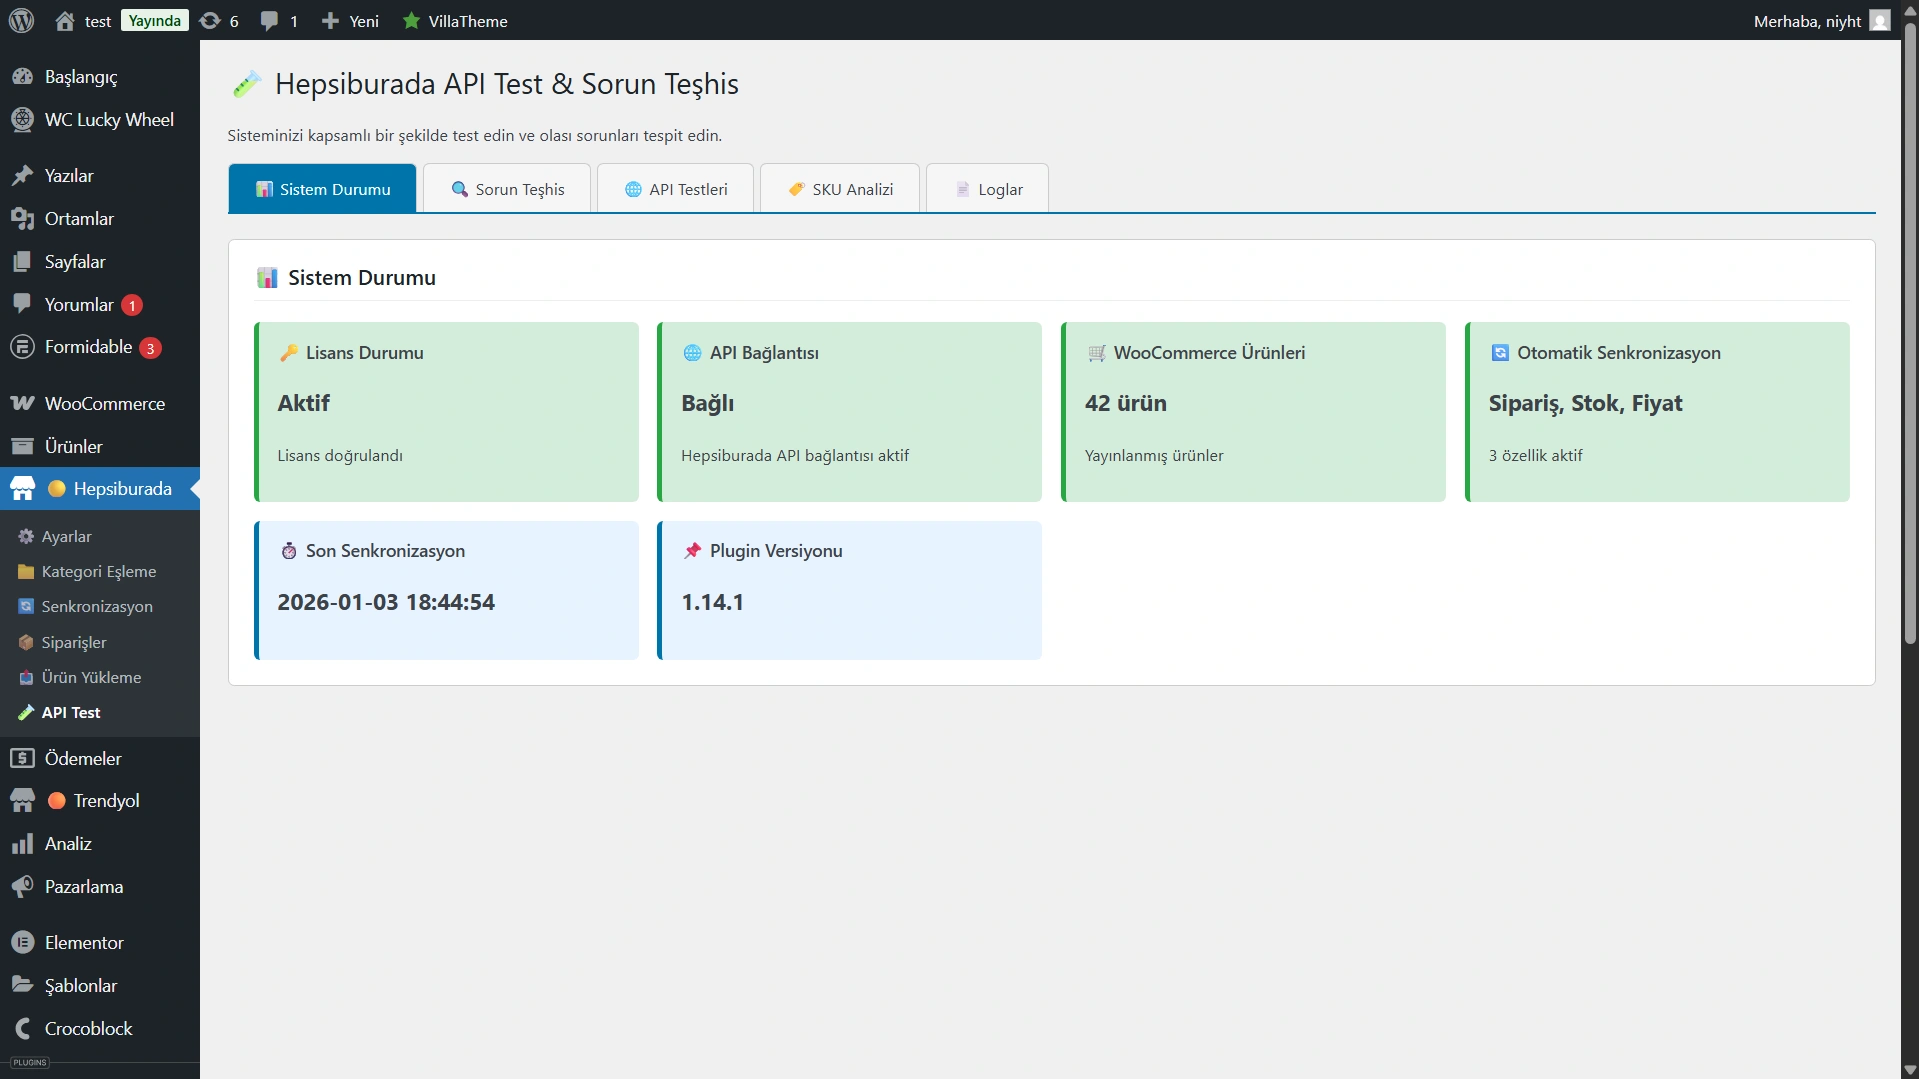Open the SKU Analizi tab

[840, 189]
